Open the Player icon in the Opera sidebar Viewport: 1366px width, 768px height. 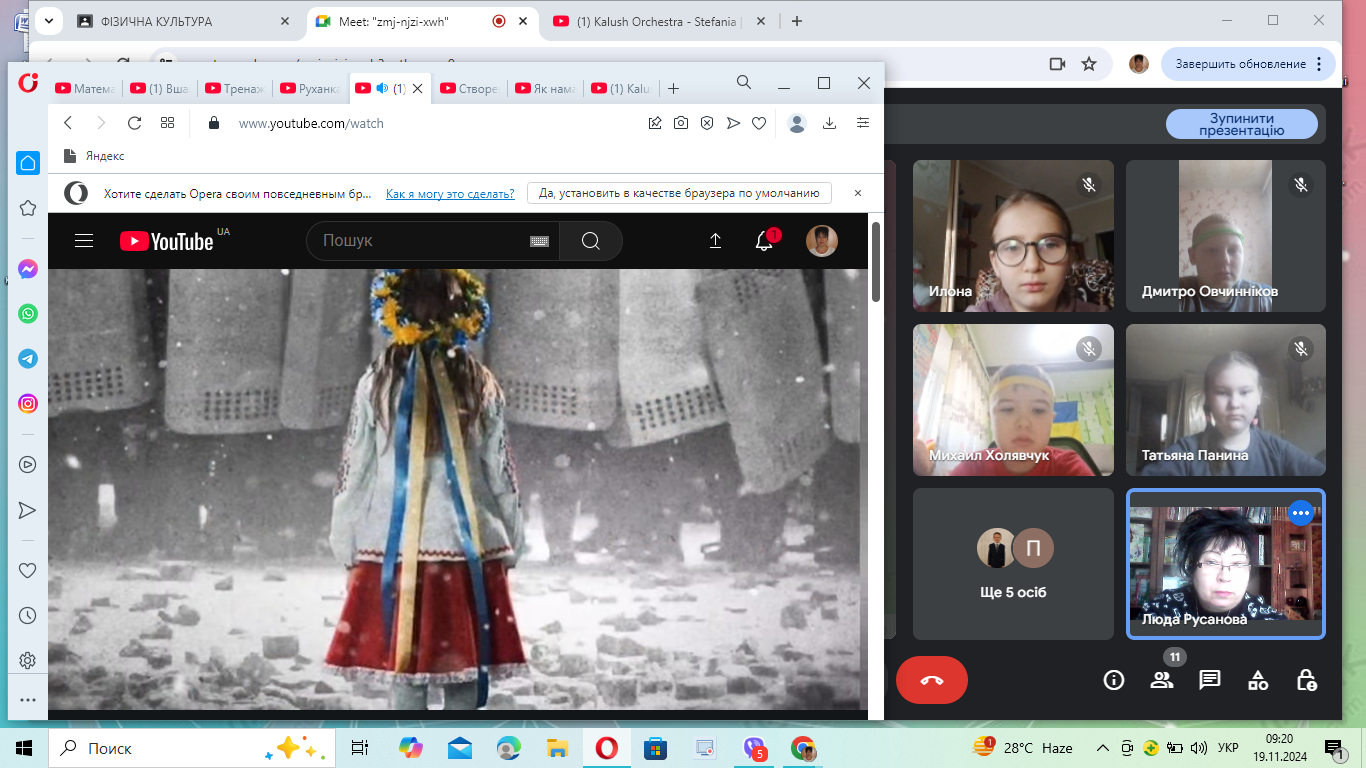28,464
